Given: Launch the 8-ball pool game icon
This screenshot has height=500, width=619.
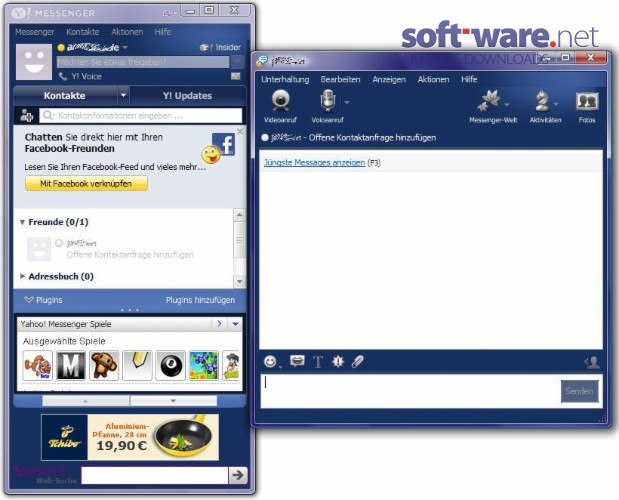Looking at the screenshot, I should pyautogui.click(x=171, y=365).
